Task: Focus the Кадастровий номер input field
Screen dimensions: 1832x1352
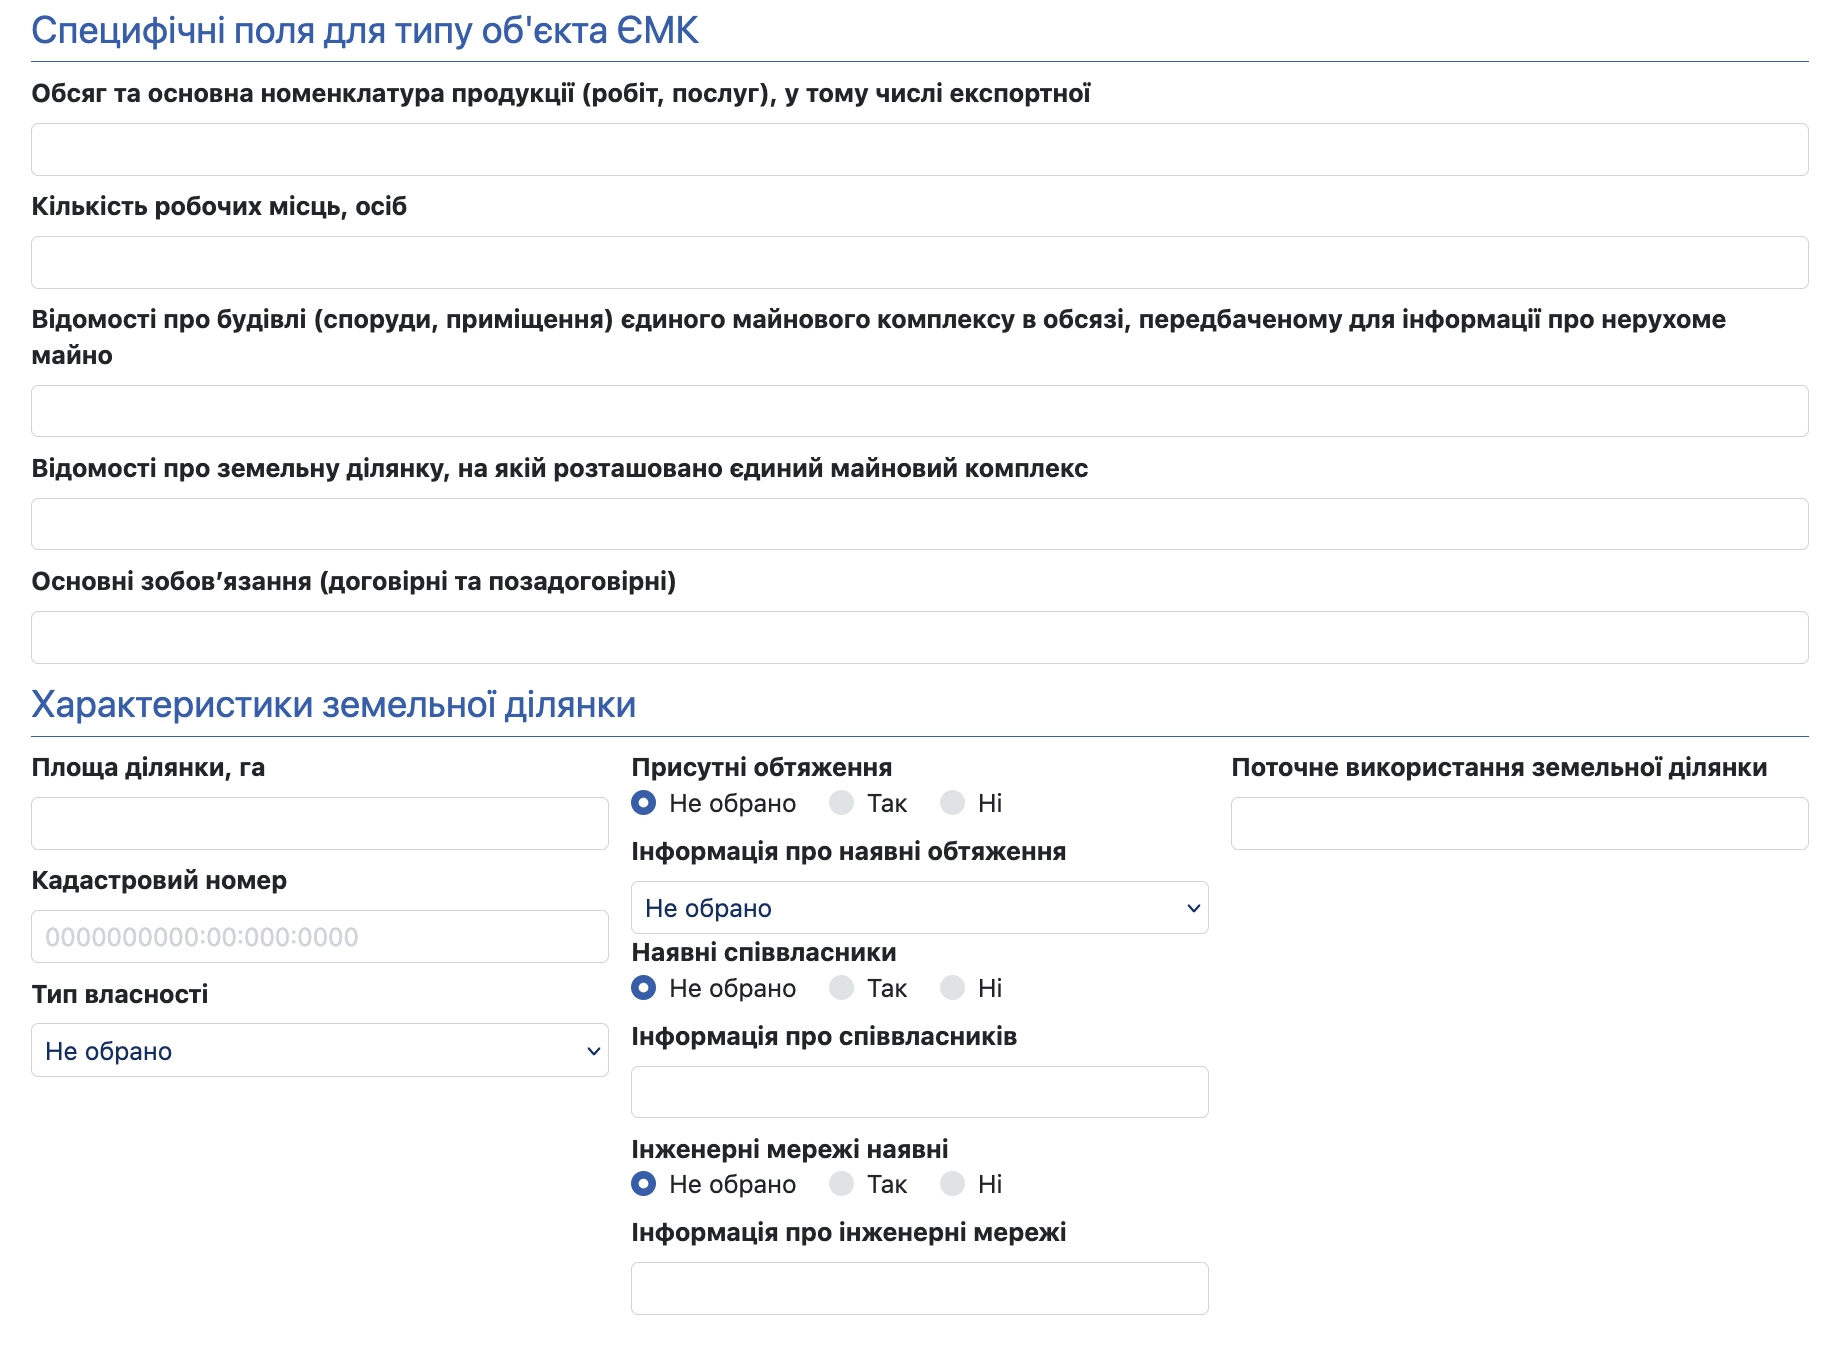Action: (x=320, y=937)
